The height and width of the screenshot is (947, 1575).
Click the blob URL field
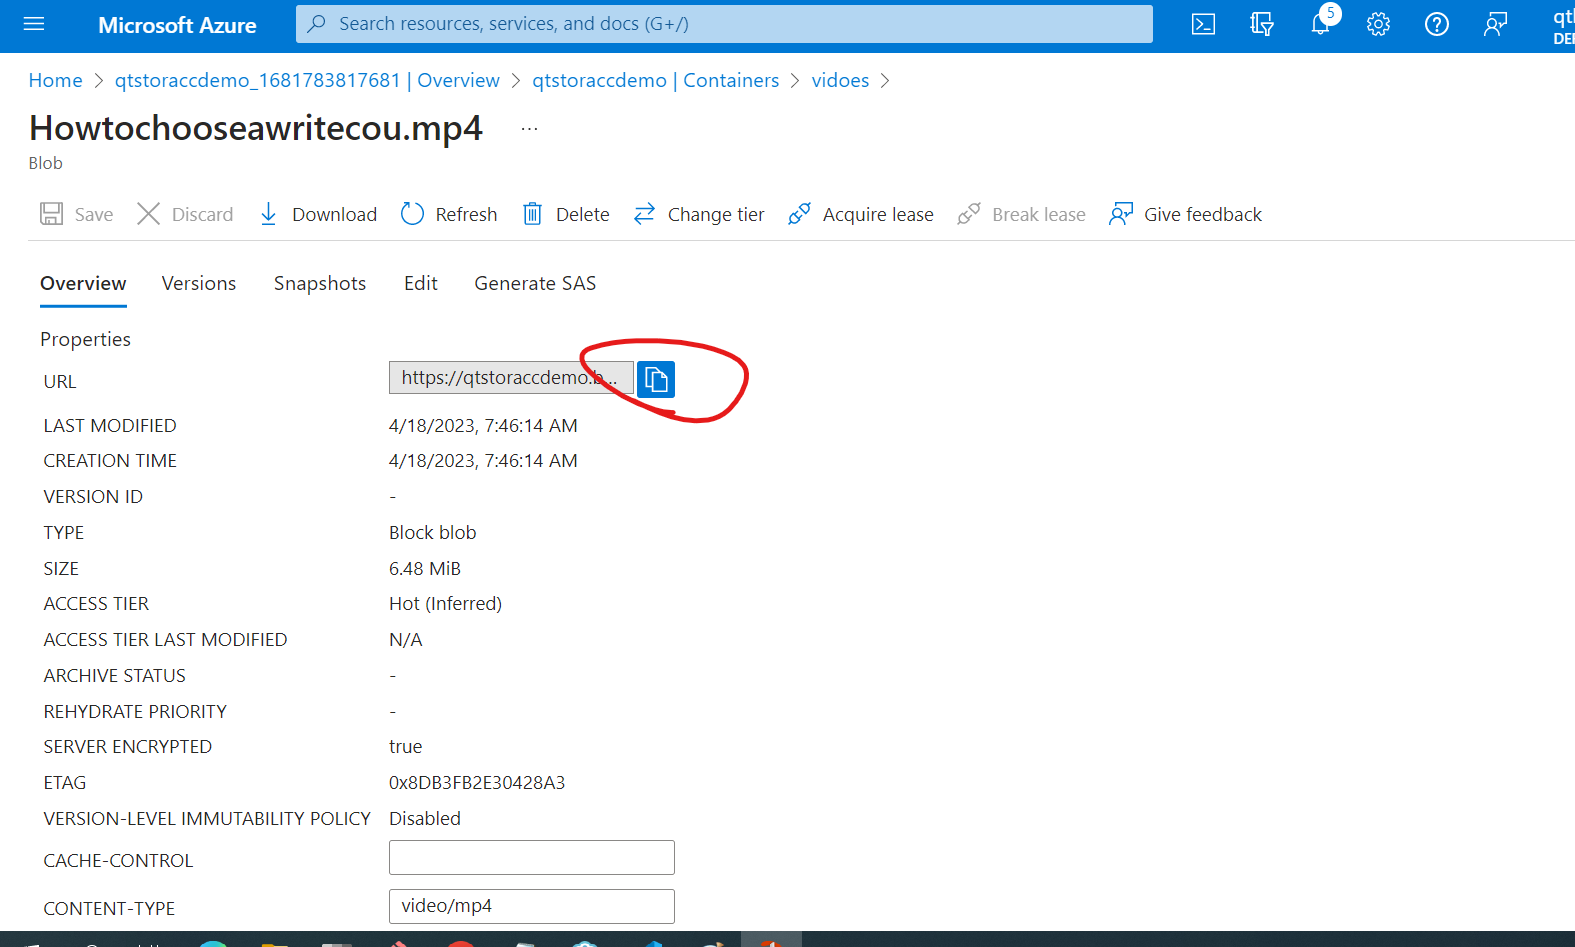pyautogui.click(x=511, y=378)
